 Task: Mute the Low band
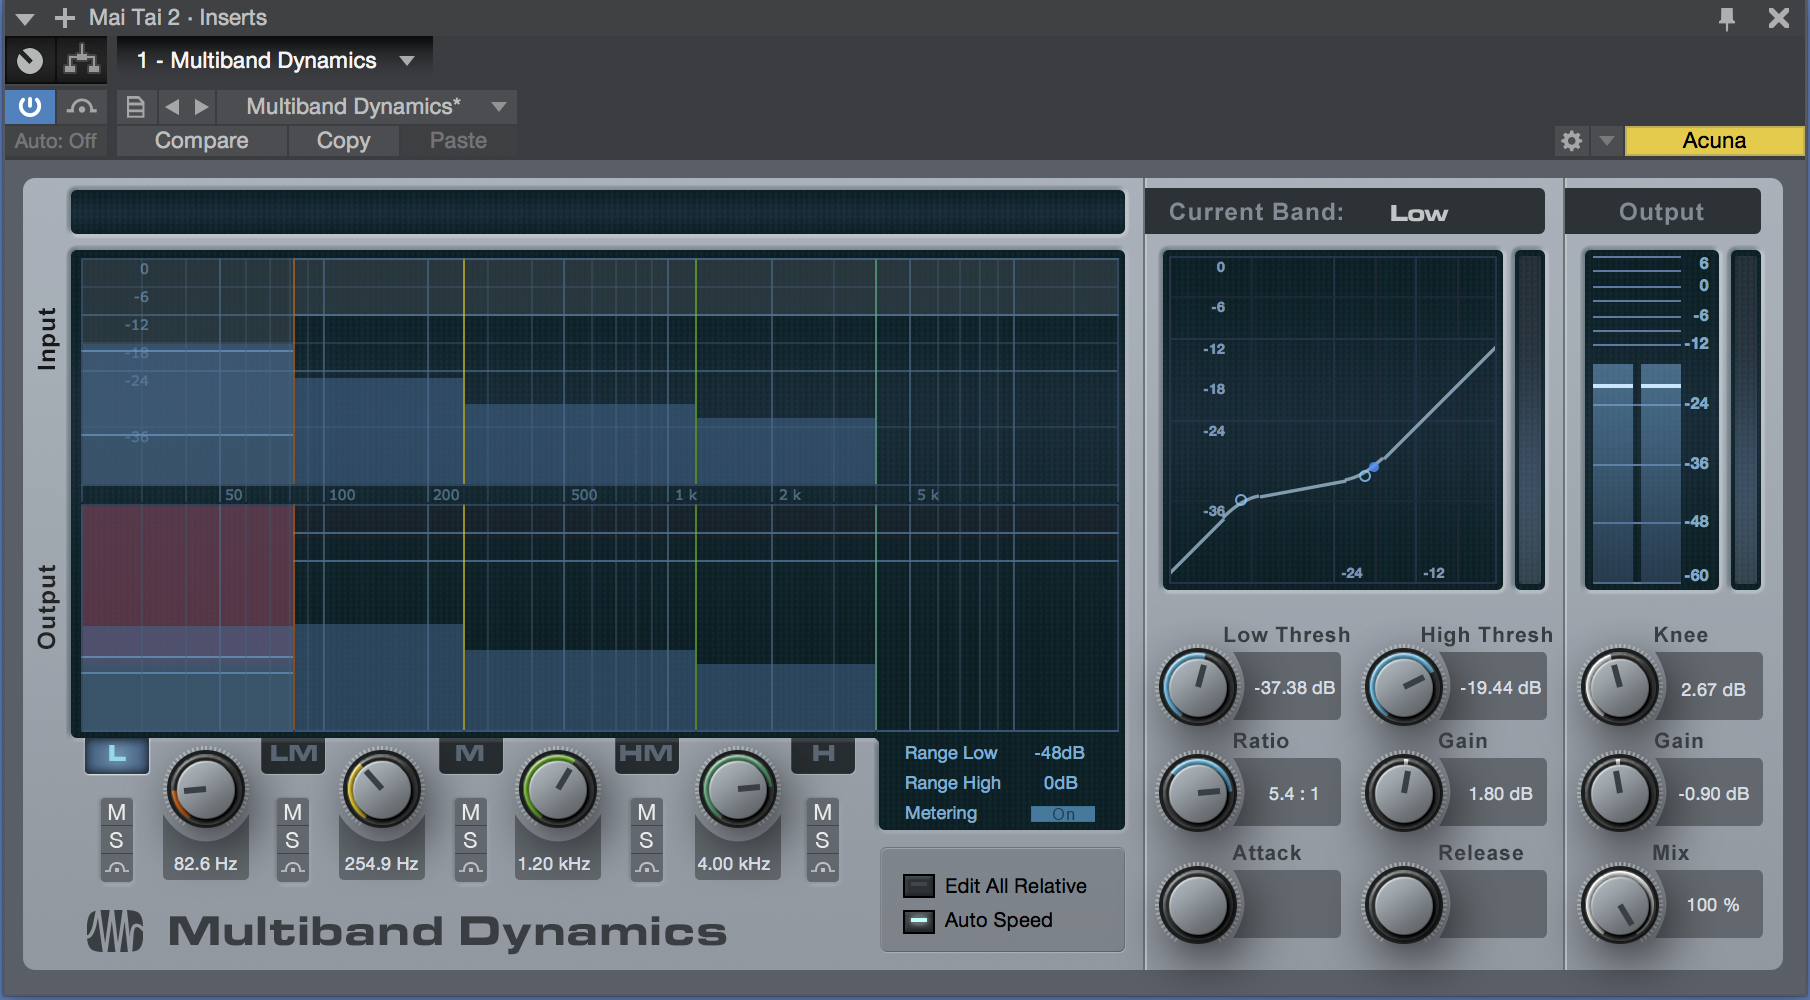pyautogui.click(x=117, y=812)
